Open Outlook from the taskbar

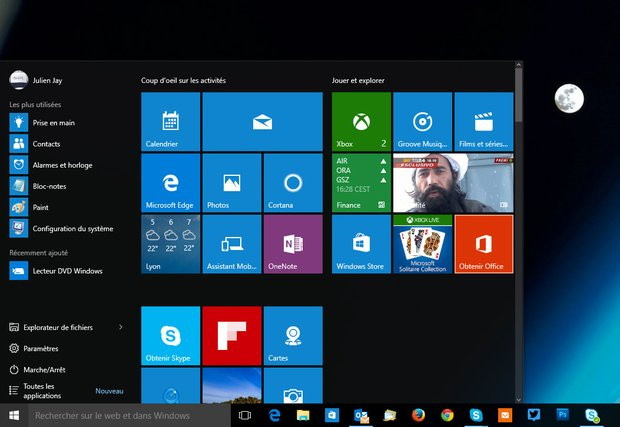(361, 416)
